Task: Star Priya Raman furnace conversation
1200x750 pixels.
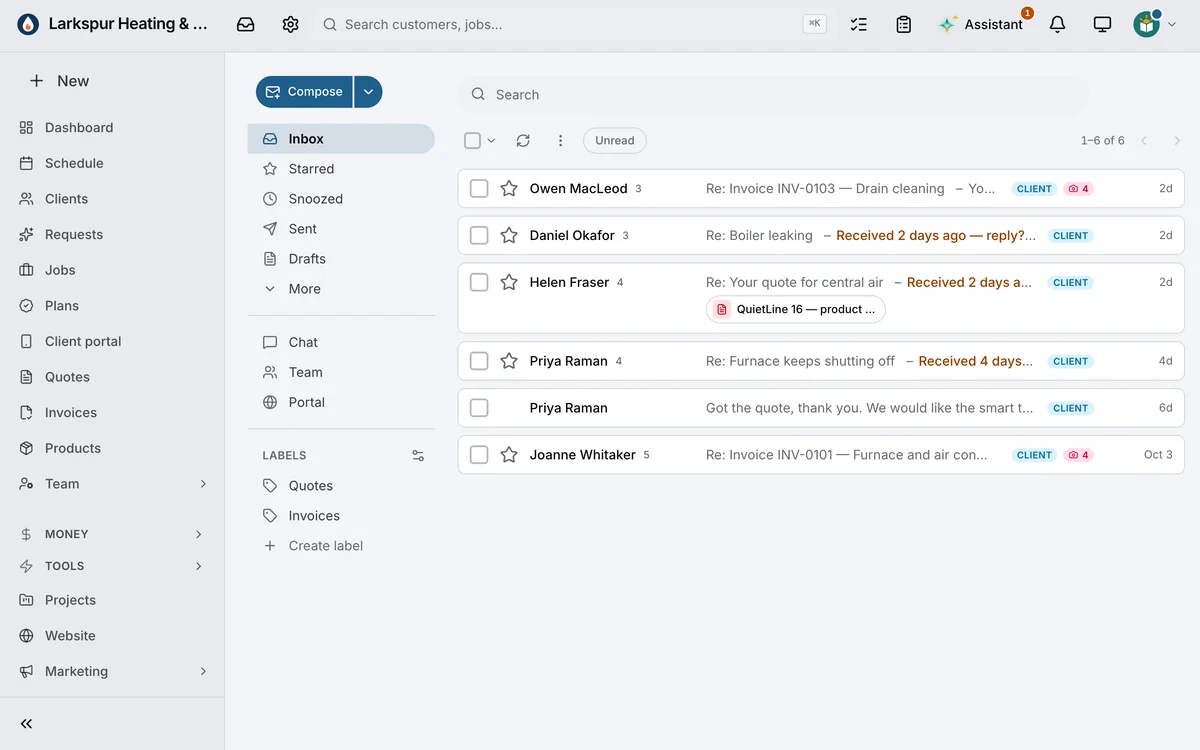Action: (509, 361)
